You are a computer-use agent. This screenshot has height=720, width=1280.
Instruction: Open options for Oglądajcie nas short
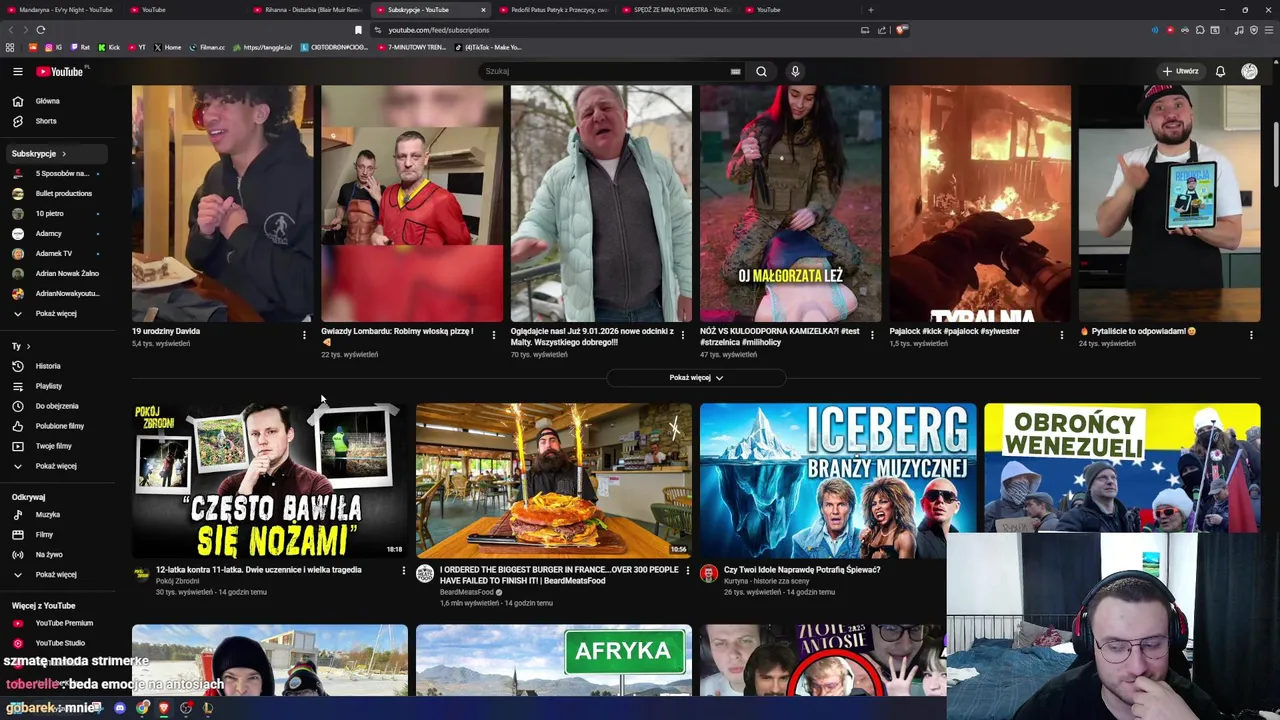[x=683, y=335]
